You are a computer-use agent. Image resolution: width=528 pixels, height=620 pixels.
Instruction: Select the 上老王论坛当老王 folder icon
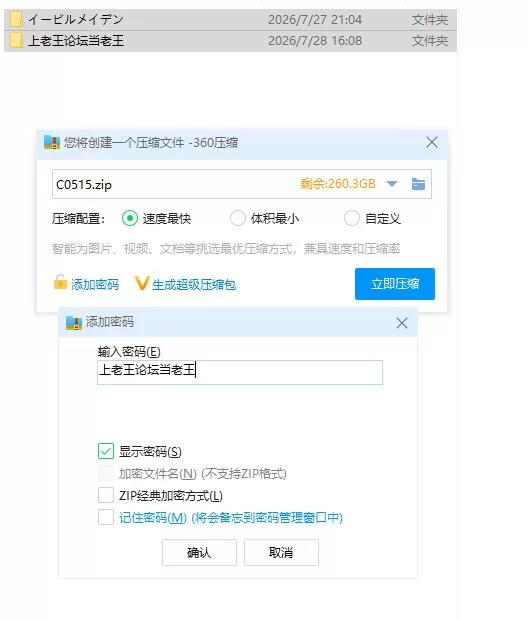click(x=16, y=40)
